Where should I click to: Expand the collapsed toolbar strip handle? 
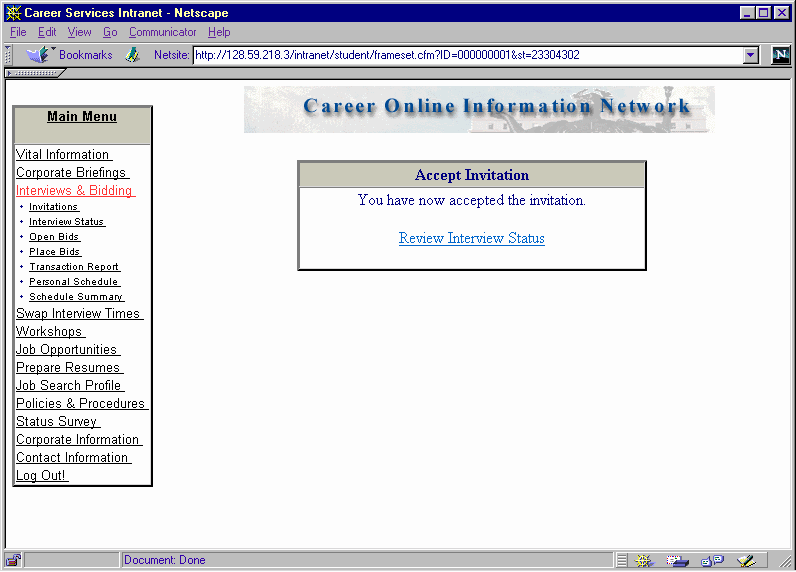pos(33,73)
